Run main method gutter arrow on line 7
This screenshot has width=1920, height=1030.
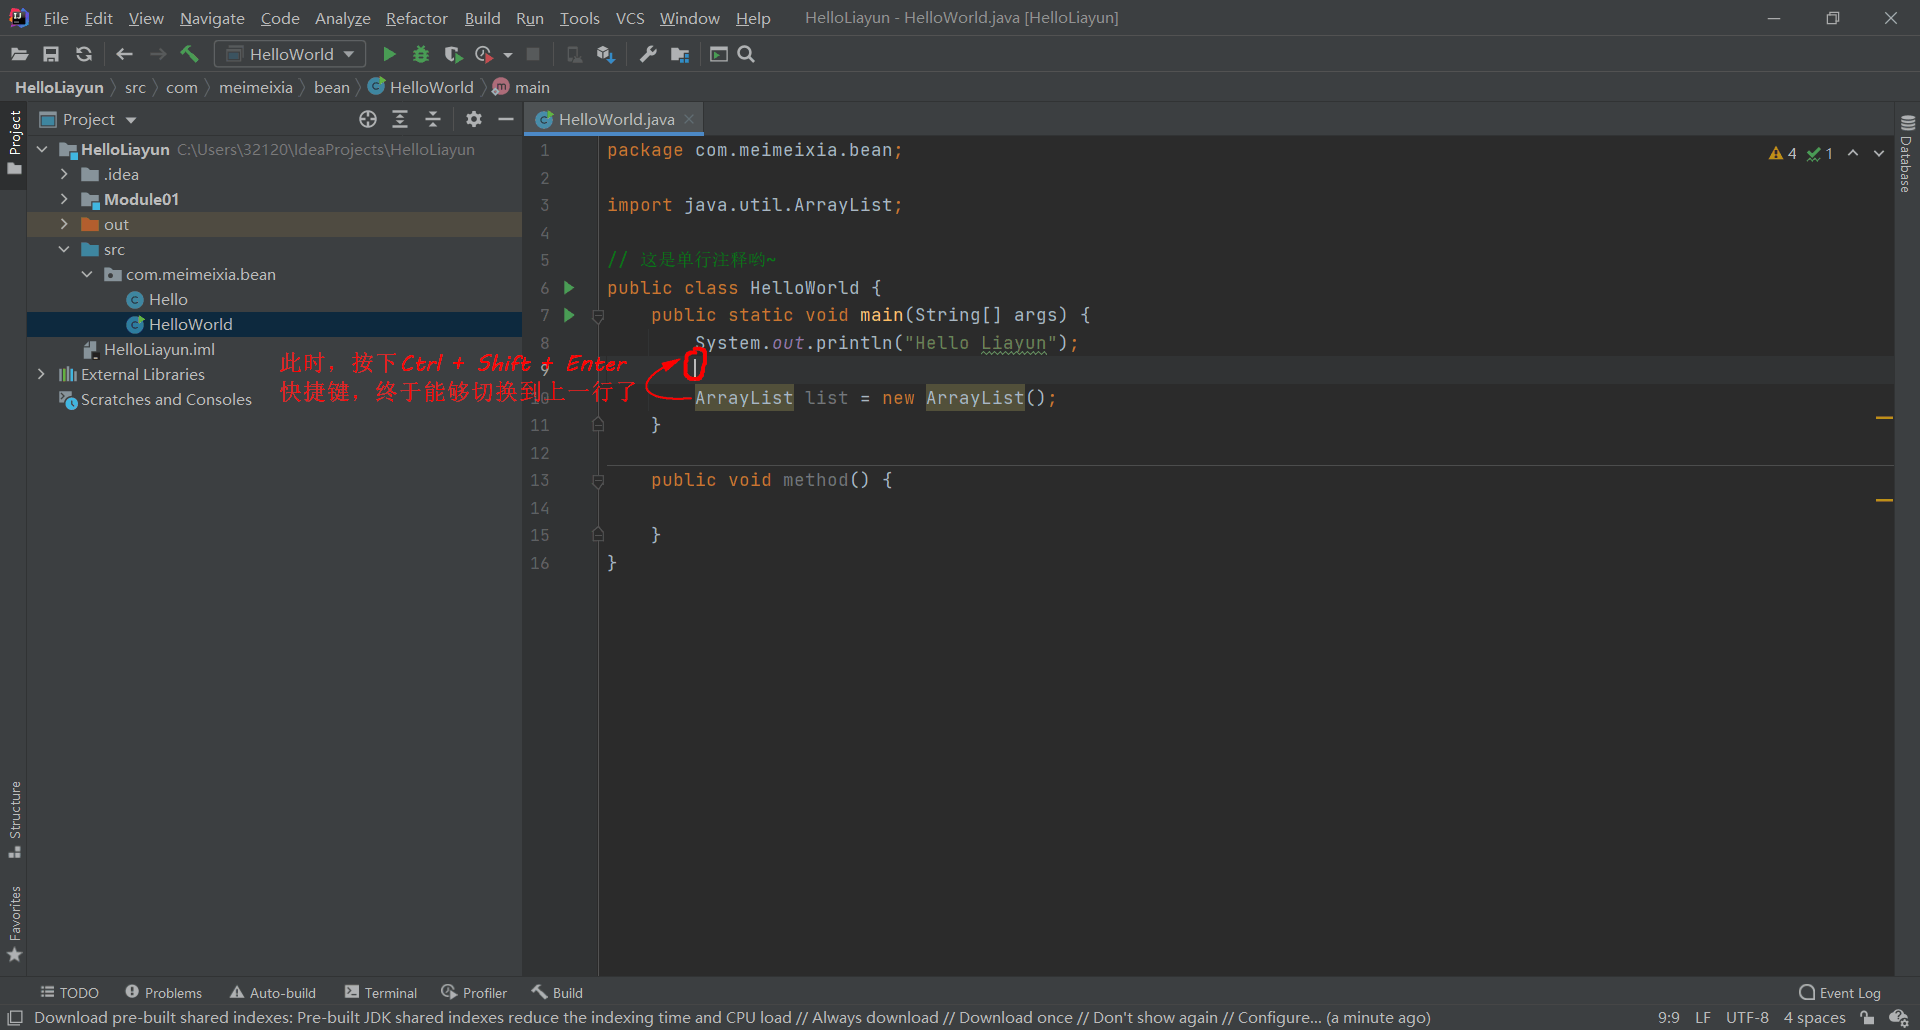[569, 315]
